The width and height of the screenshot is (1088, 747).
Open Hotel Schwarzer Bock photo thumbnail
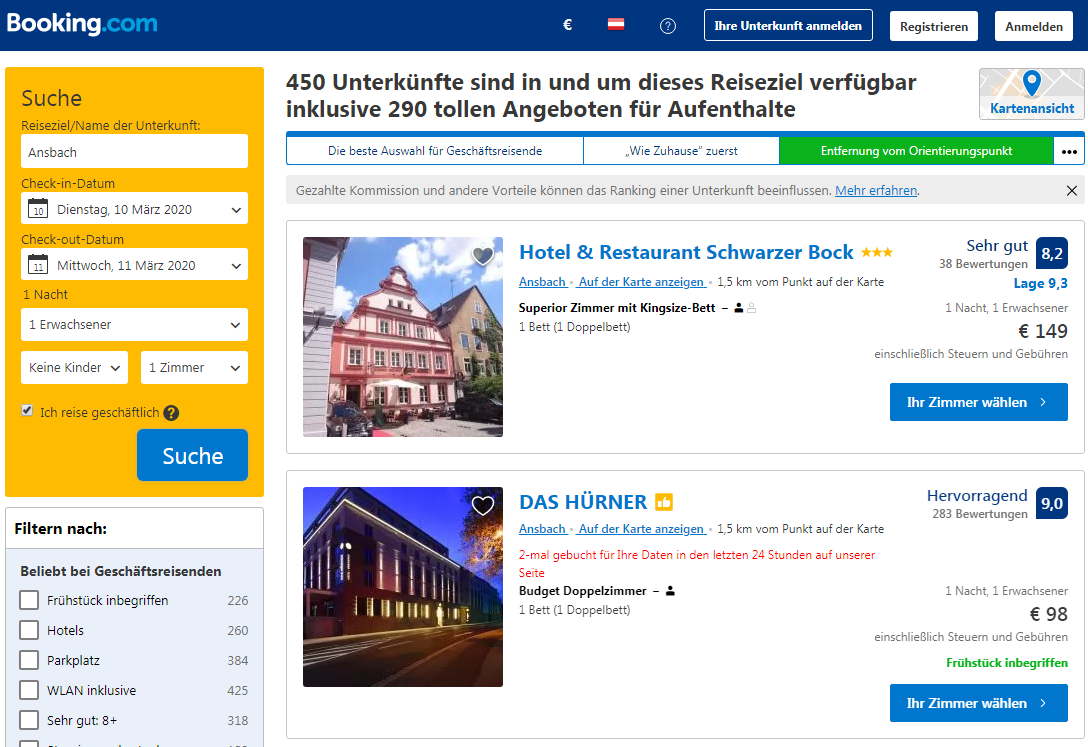click(x=403, y=337)
